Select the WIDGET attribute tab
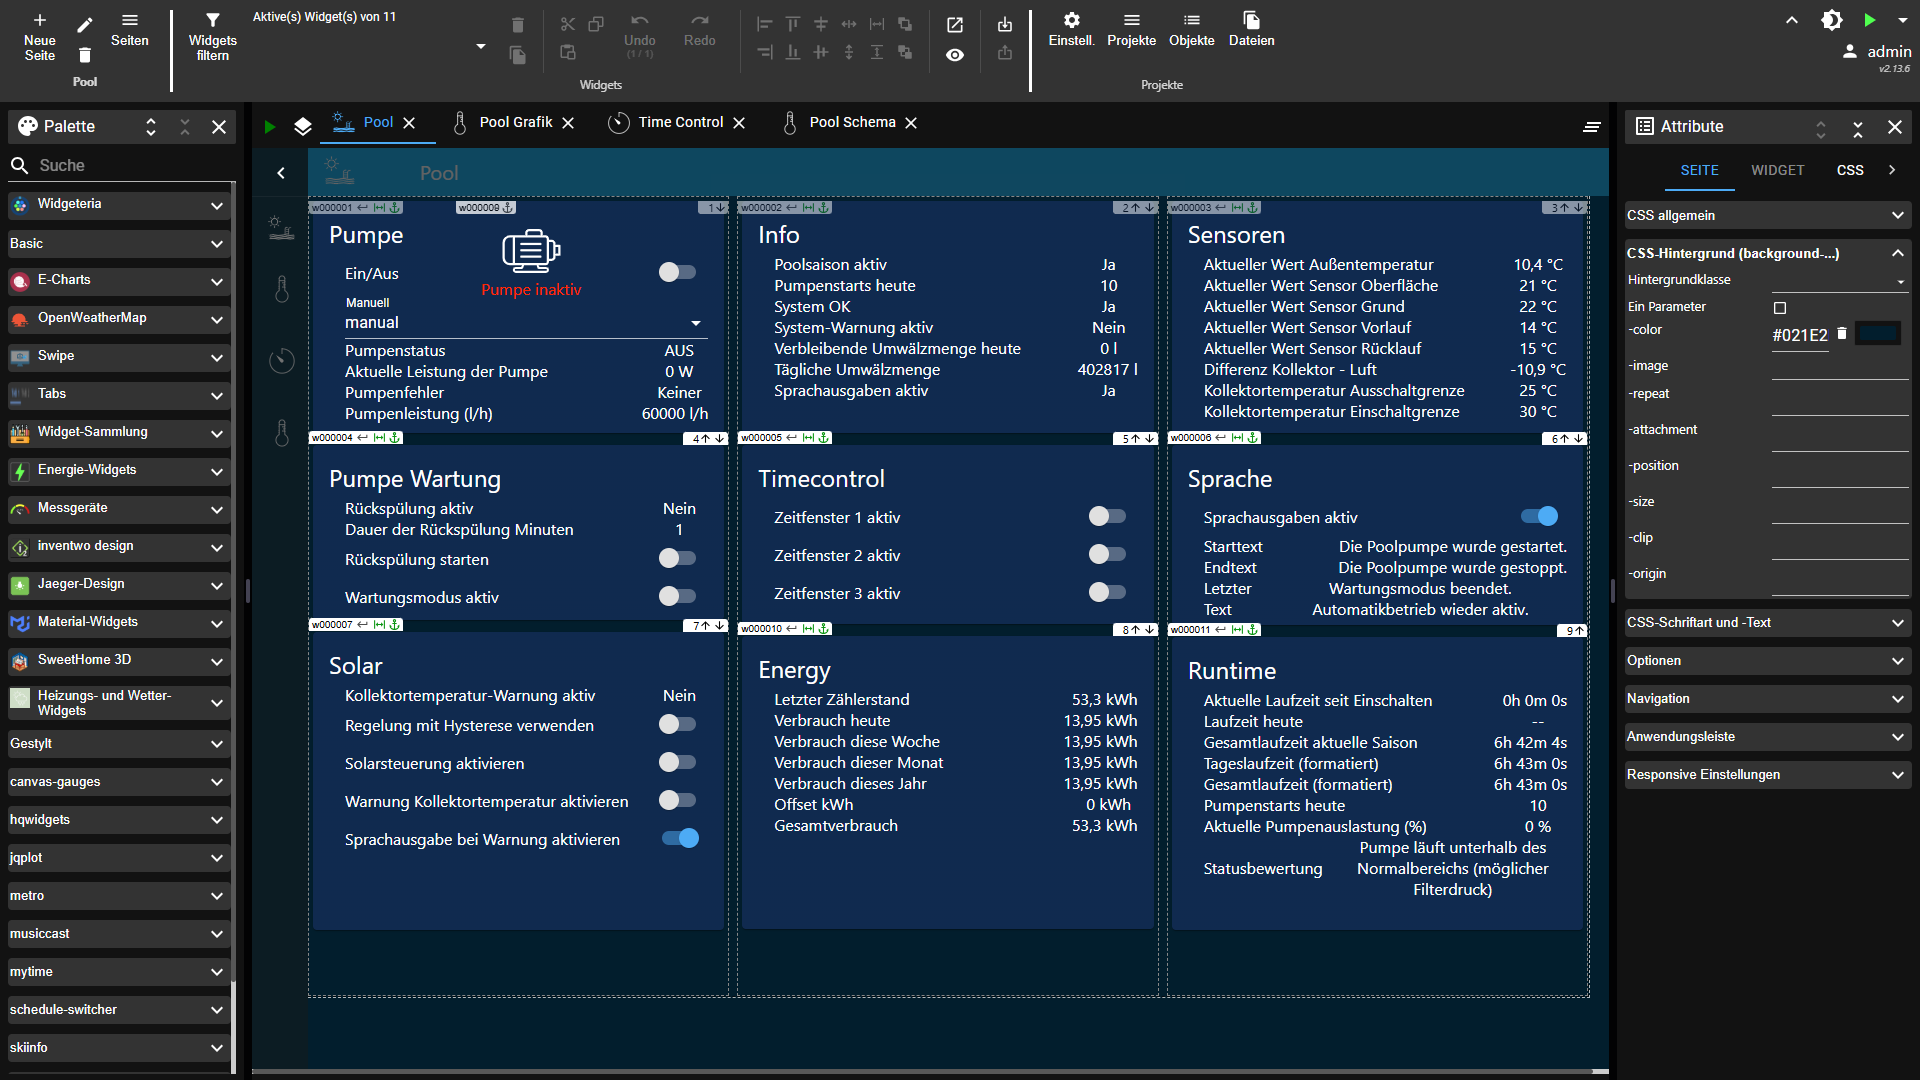Viewport: 1920px width, 1080px height. coord(1777,170)
